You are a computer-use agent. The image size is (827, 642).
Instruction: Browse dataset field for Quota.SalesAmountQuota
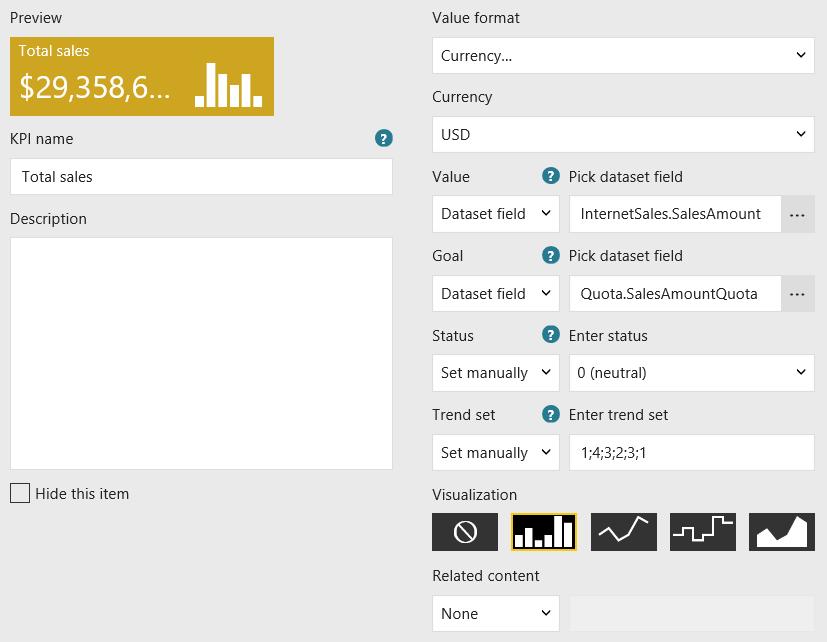click(797, 294)
